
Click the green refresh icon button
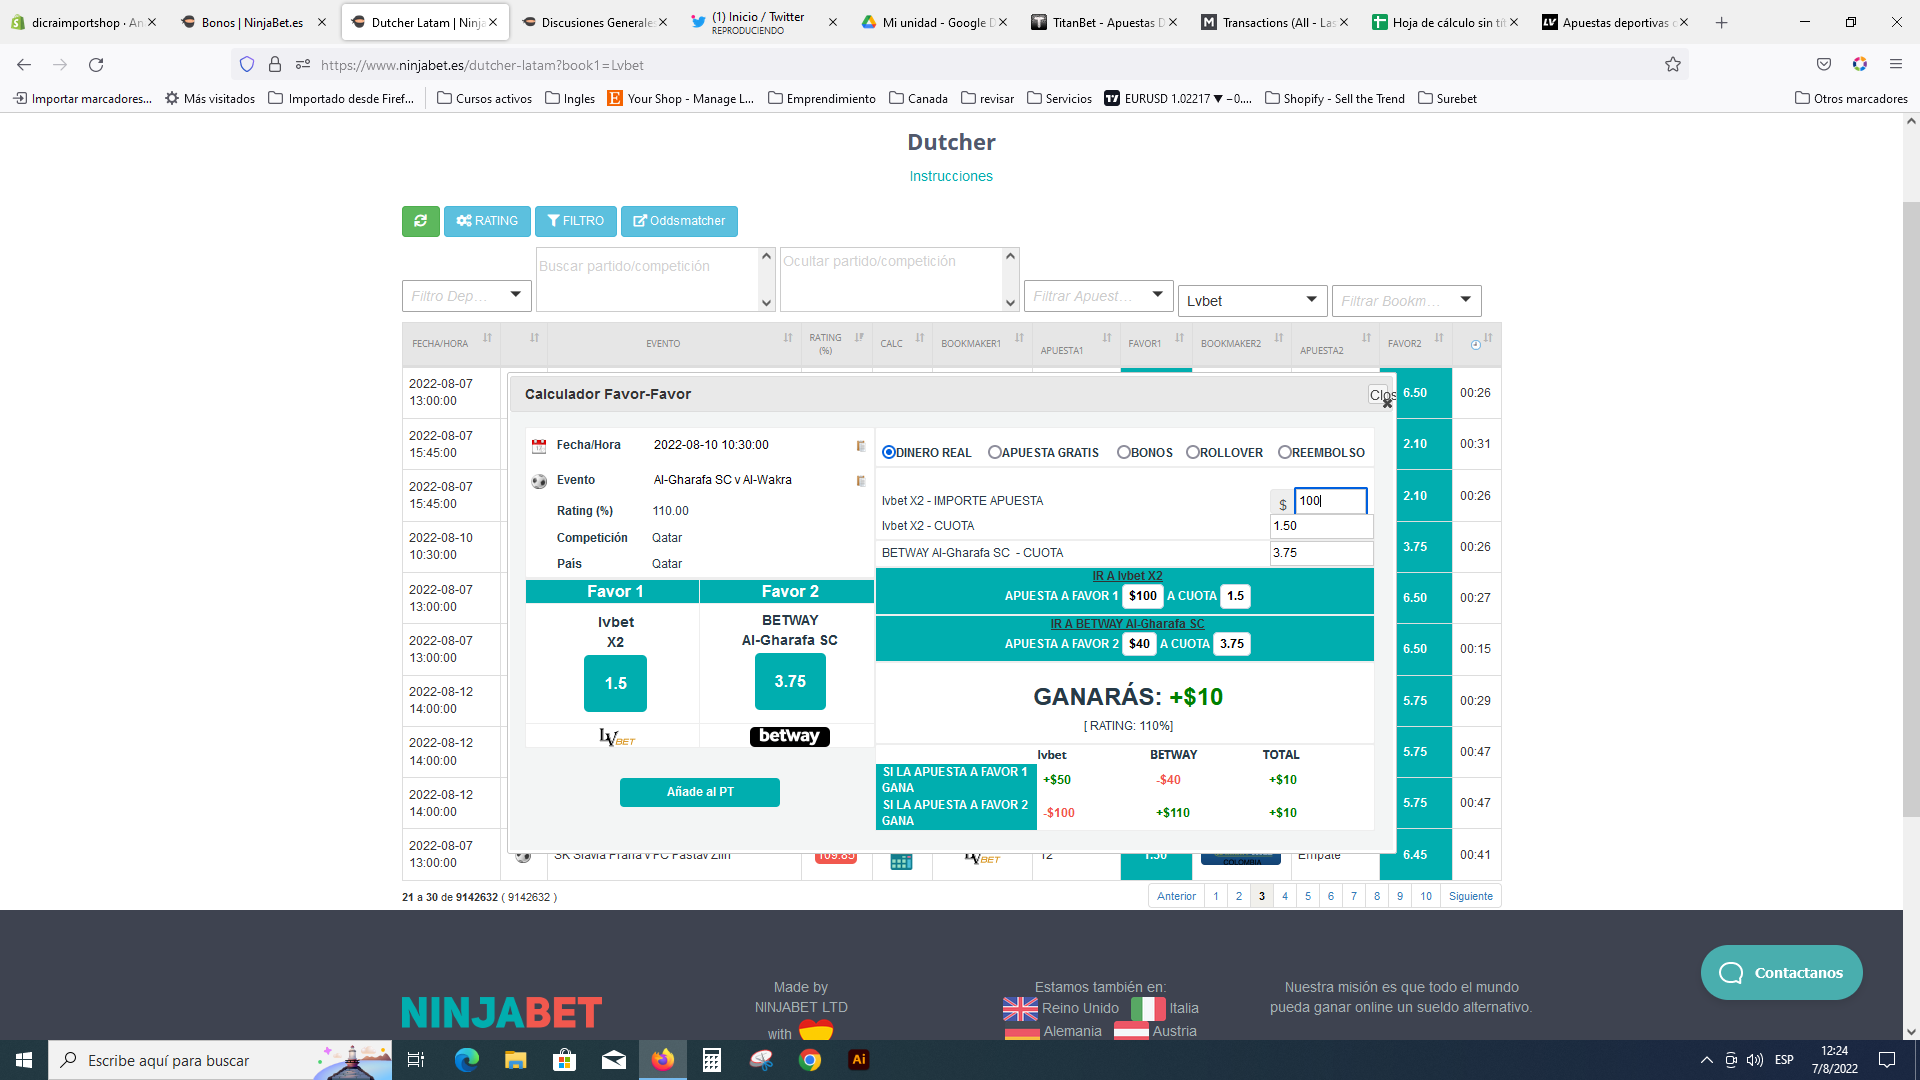420,221
